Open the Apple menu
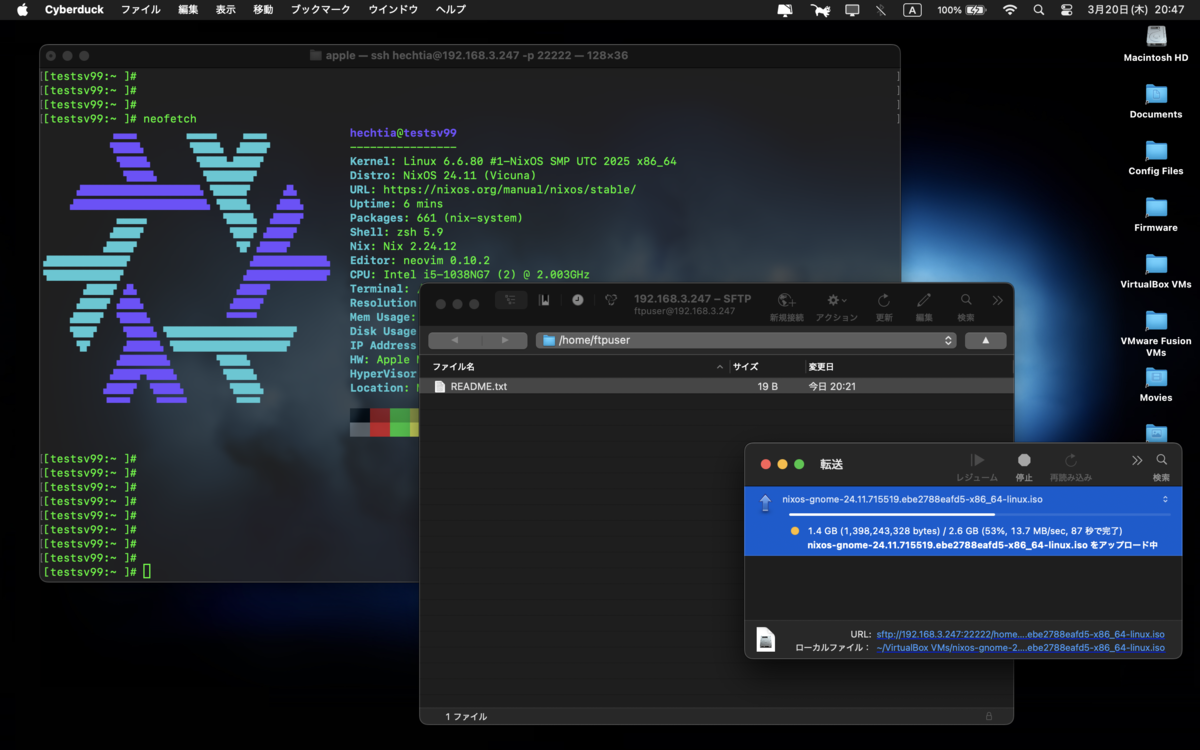 click(21, 9)
